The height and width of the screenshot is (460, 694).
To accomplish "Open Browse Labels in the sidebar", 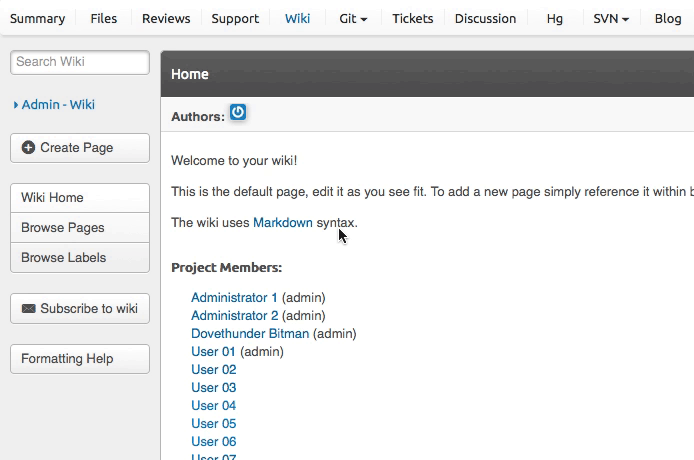I will (64, 258).
